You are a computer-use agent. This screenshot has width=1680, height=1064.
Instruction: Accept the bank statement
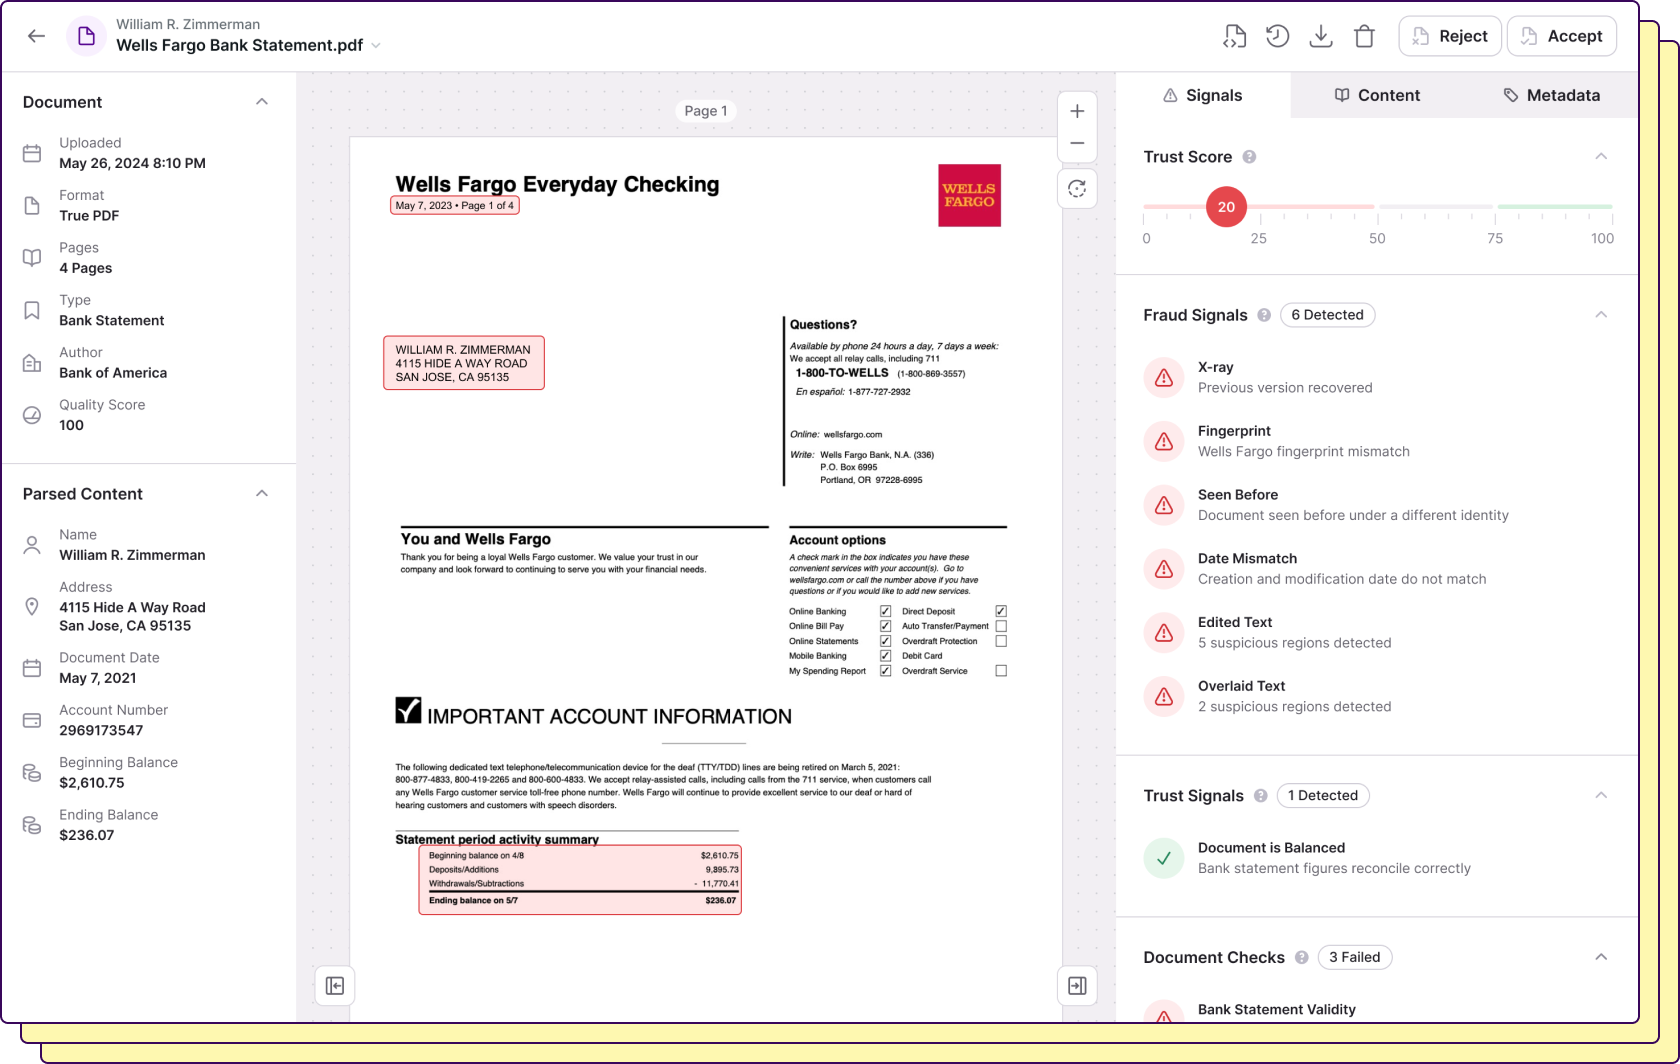tap(1561, 36)
